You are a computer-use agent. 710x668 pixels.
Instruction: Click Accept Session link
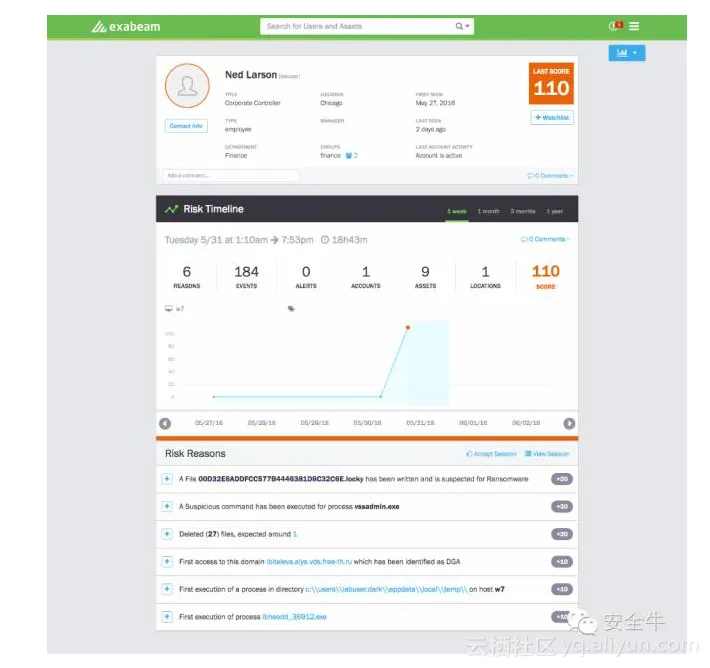pyautogui.click(x=491, y=453)
